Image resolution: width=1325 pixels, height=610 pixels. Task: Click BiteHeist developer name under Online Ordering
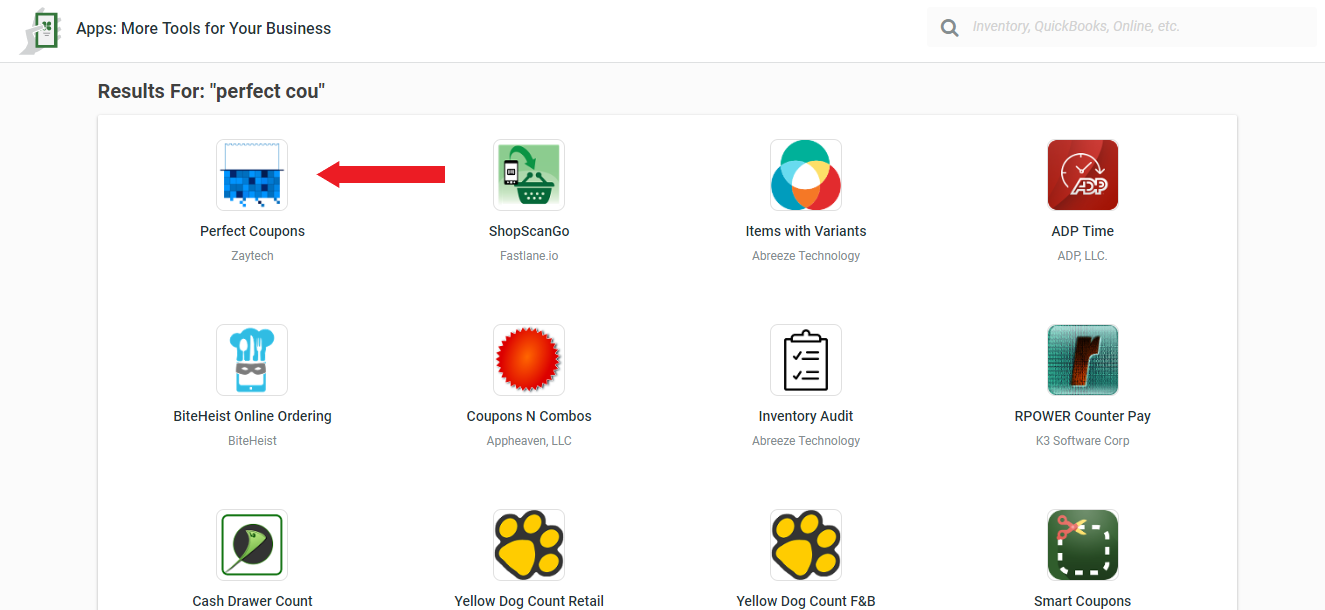point(252,441)
